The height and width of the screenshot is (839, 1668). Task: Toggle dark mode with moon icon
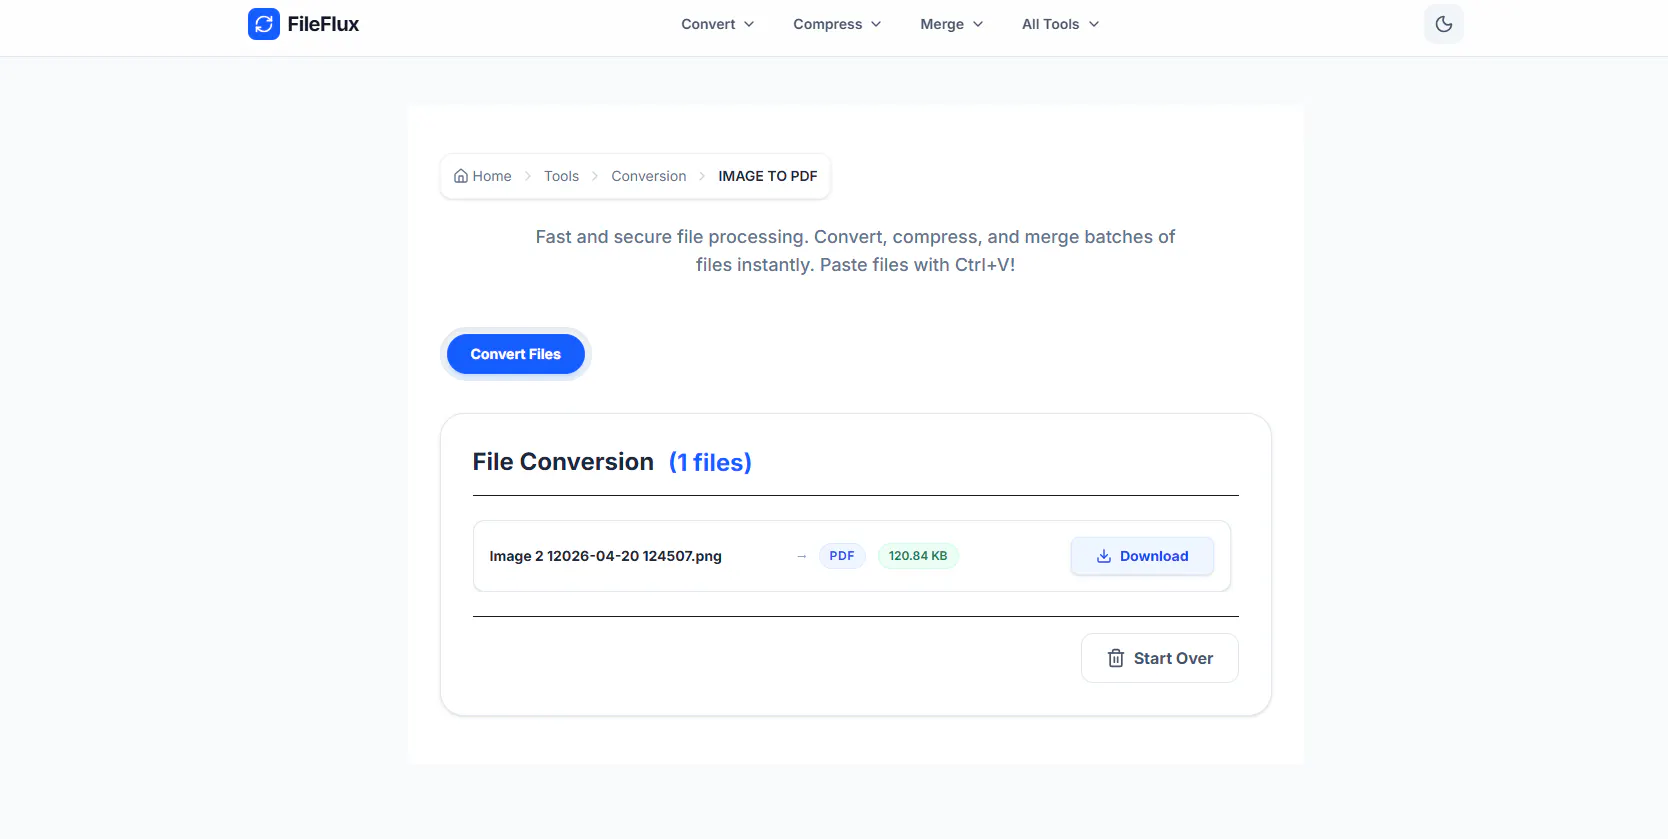[1443, 24]
